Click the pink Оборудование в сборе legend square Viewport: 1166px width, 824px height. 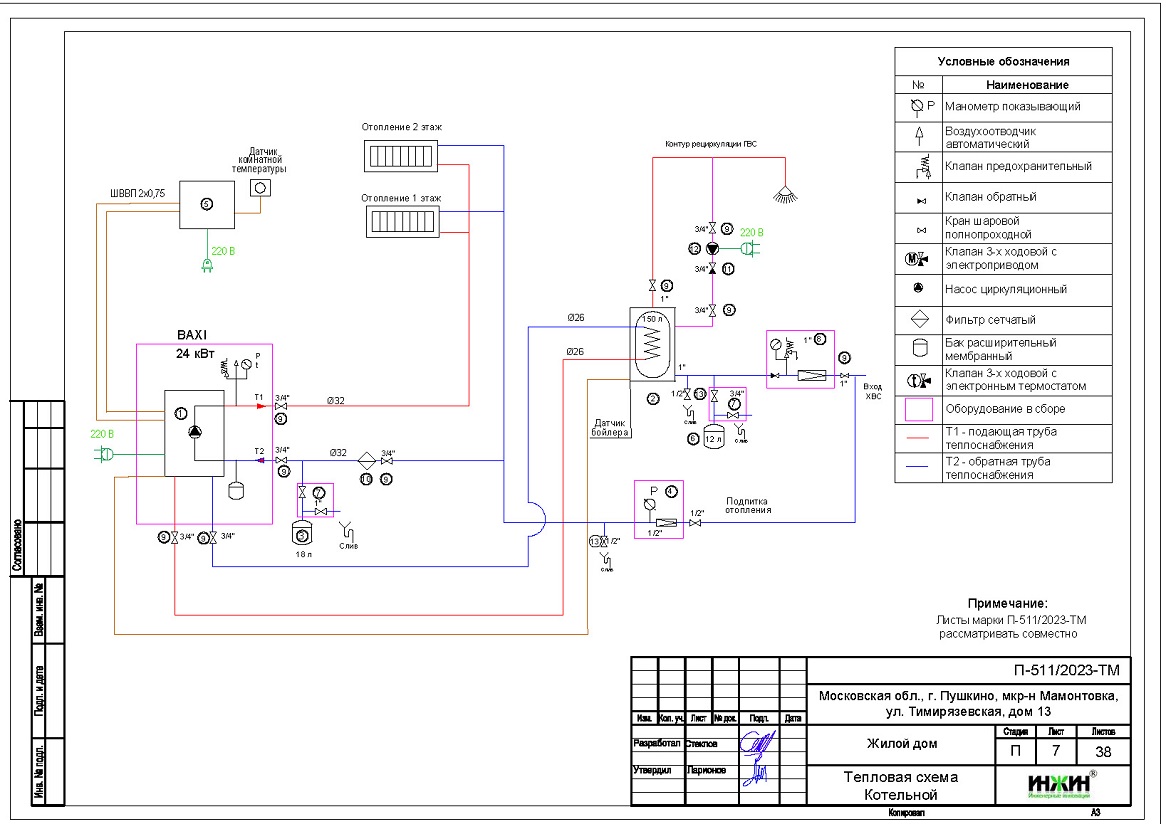pos(917,409)
